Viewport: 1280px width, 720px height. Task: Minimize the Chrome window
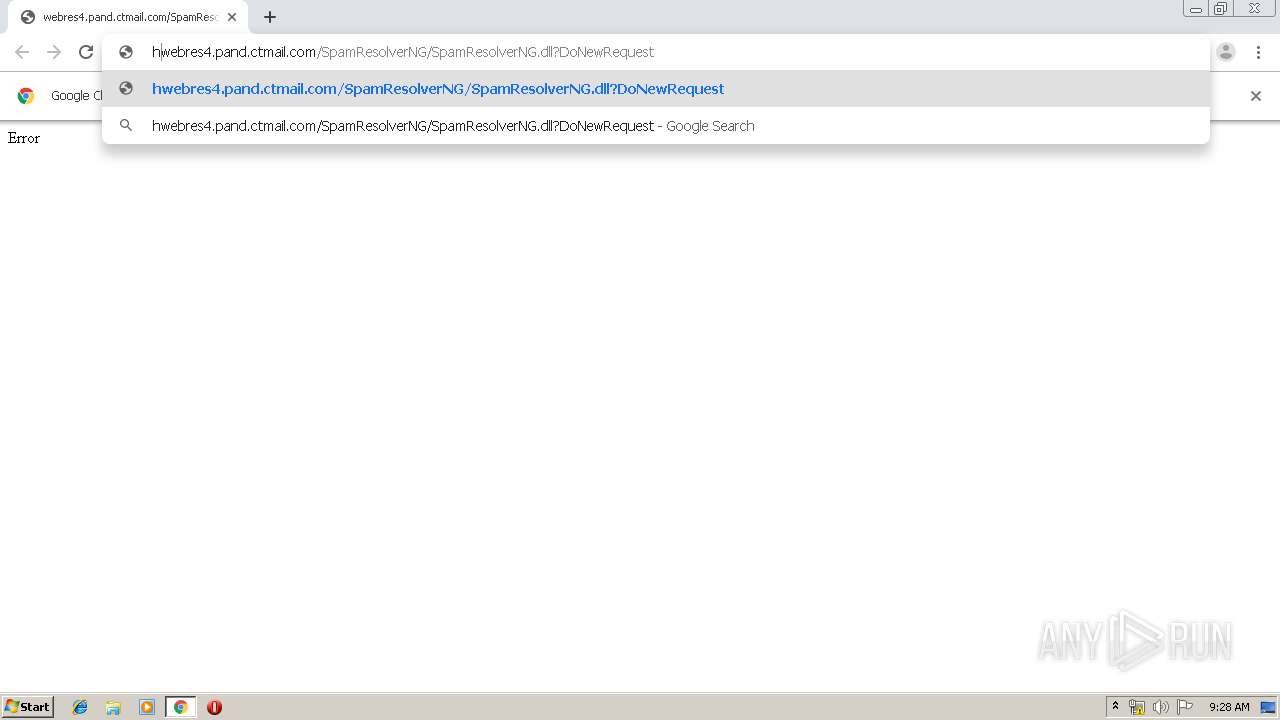click(1196, 9)
